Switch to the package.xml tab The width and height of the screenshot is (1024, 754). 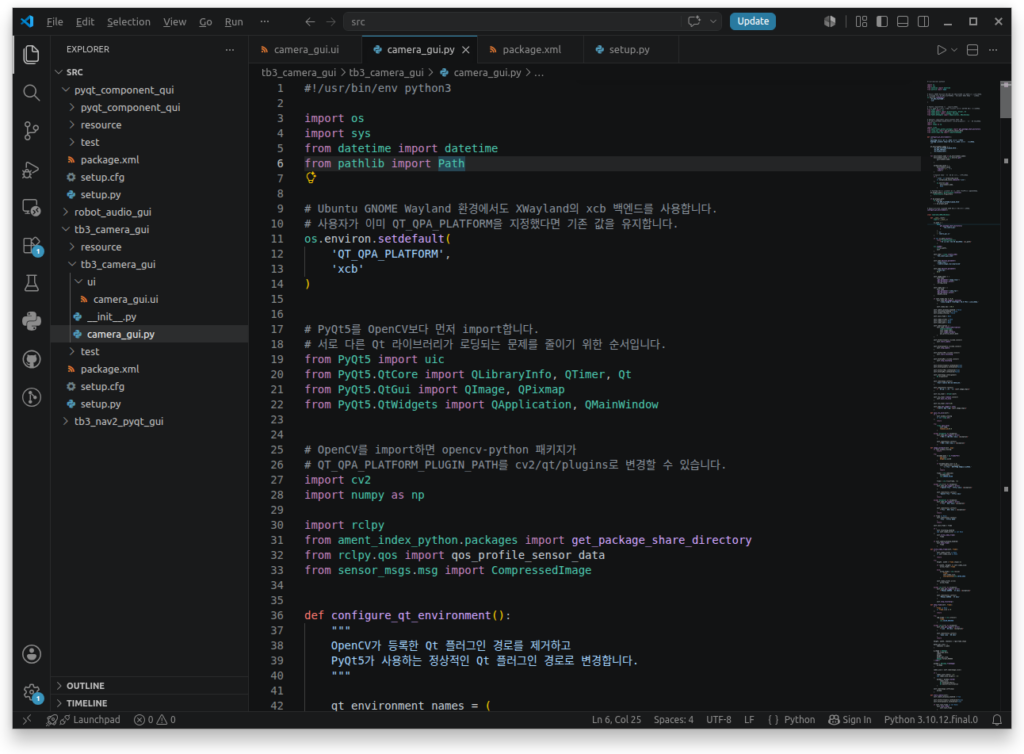[530, 50]
